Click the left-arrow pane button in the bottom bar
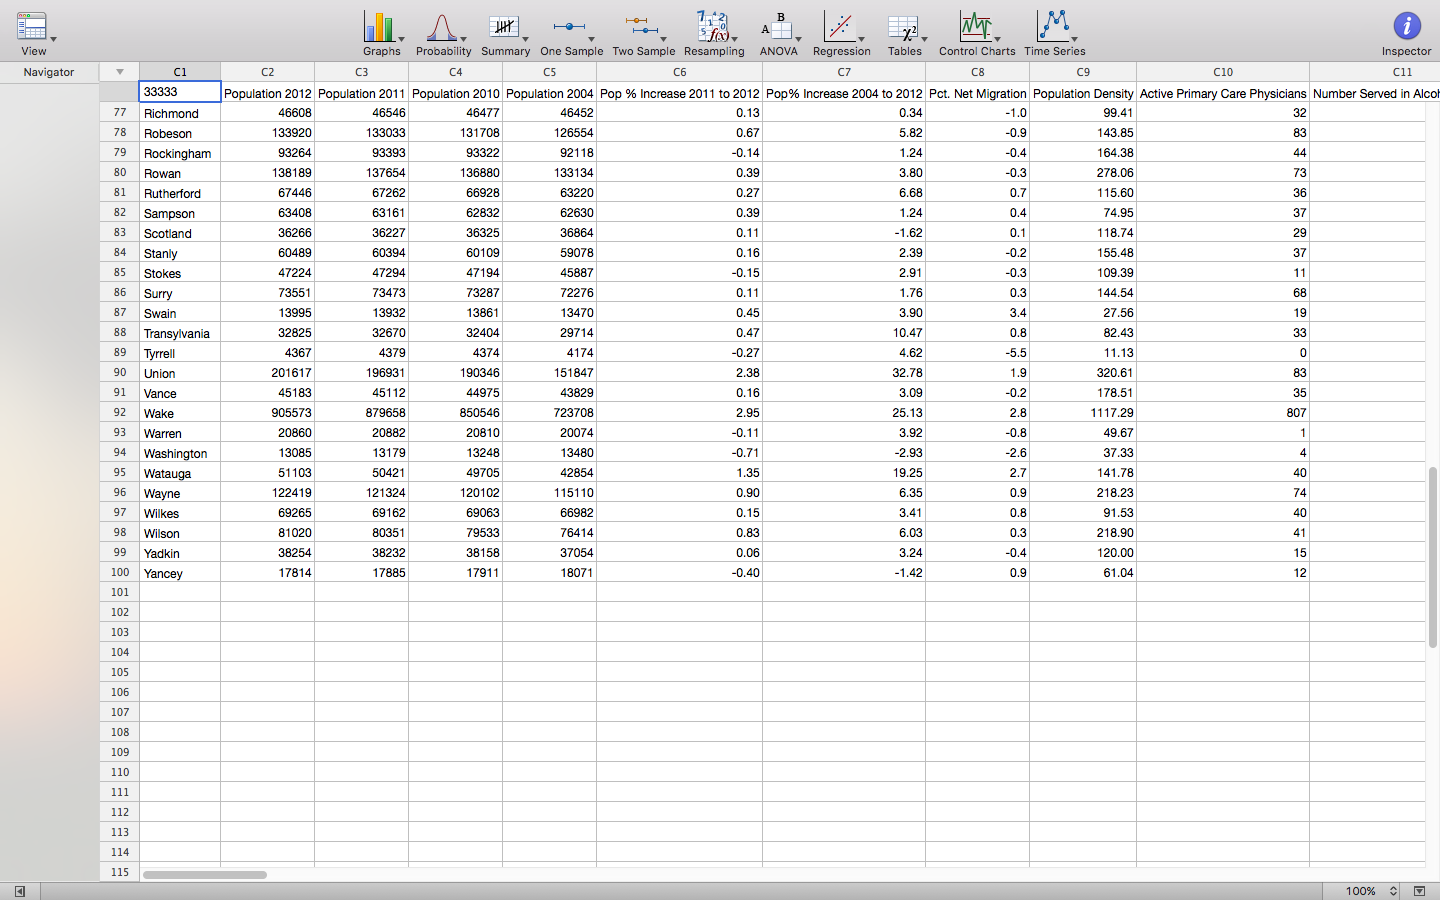 (19, 891)
